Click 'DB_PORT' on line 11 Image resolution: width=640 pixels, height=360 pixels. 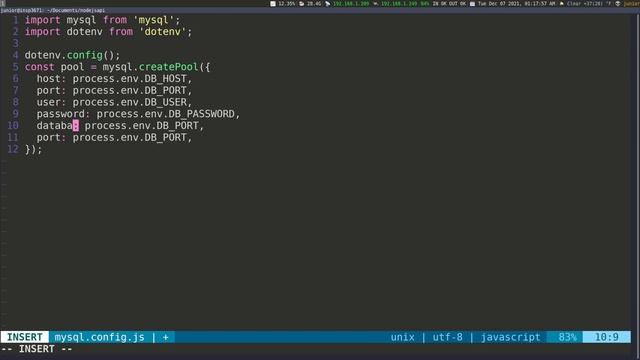pos(165,138)
